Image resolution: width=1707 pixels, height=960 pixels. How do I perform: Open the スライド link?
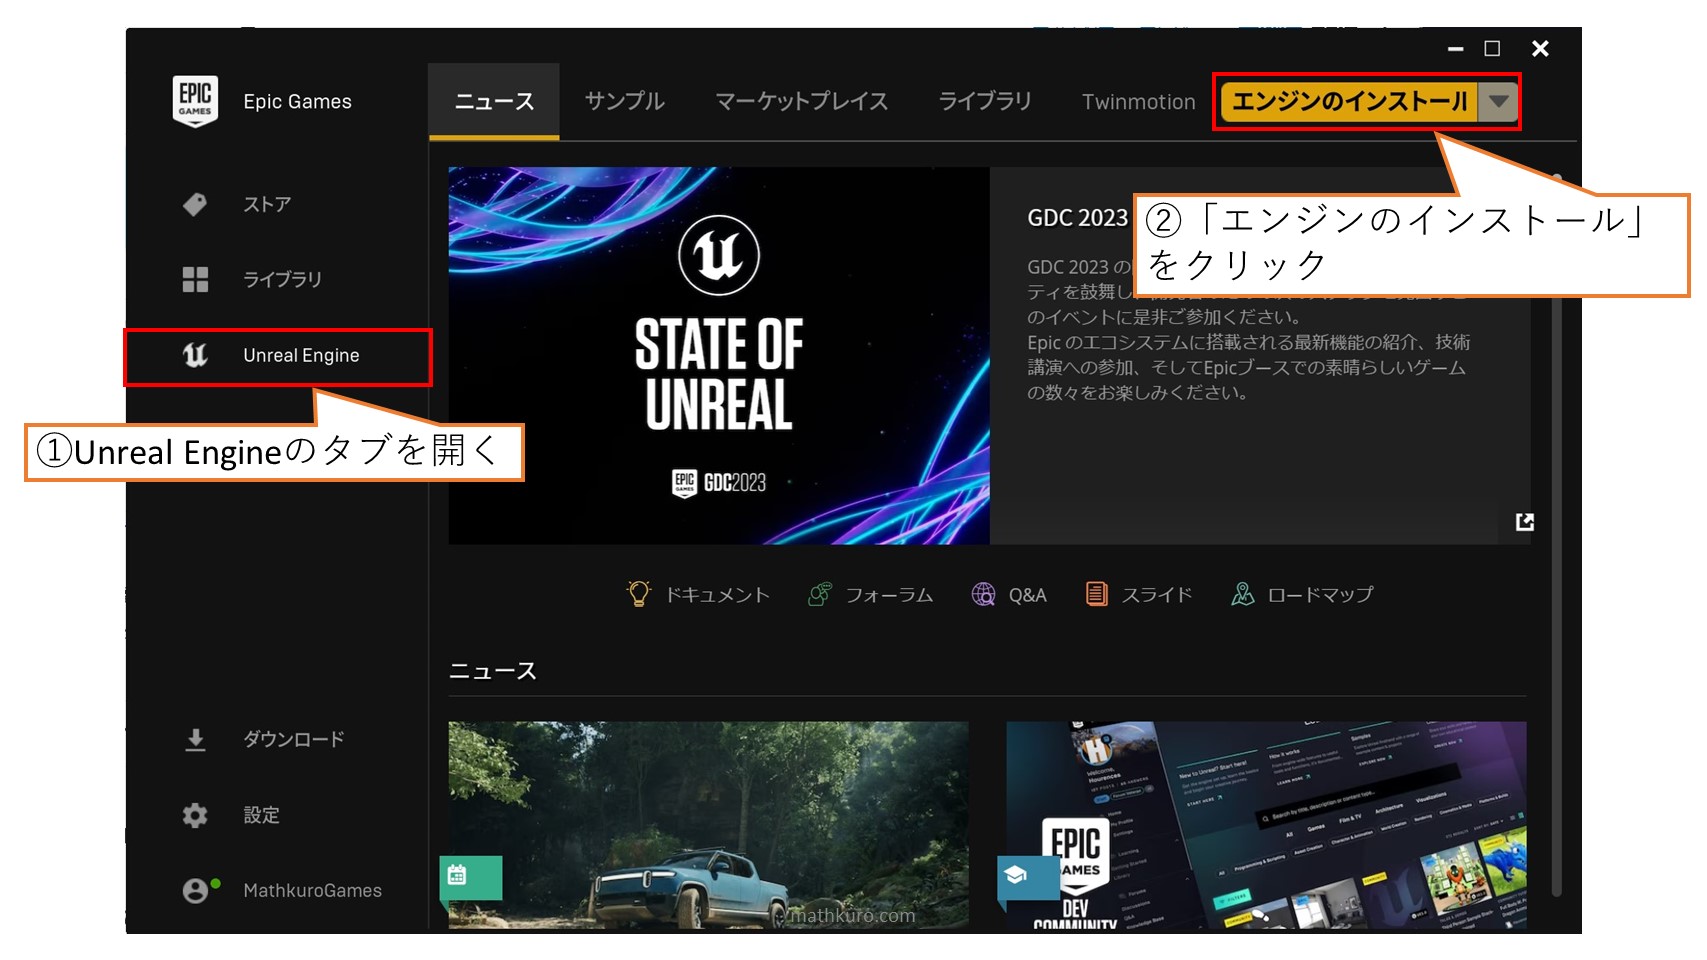[x=1157, y=595]
